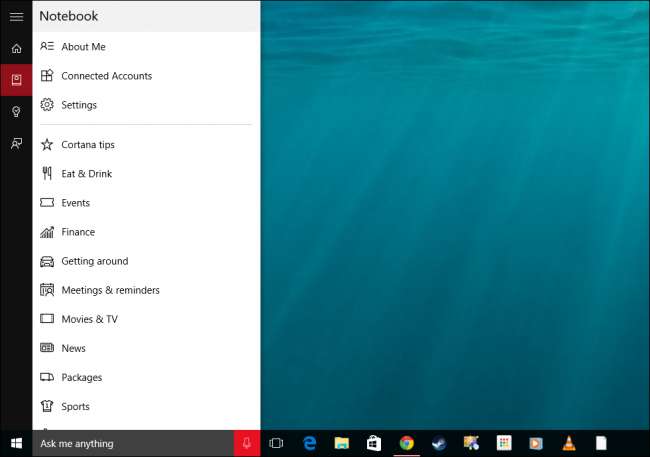Image resolution: width=650 pixels, height=457 pixels.
Task: Open Connected Accounts
Action: point(106,76)
